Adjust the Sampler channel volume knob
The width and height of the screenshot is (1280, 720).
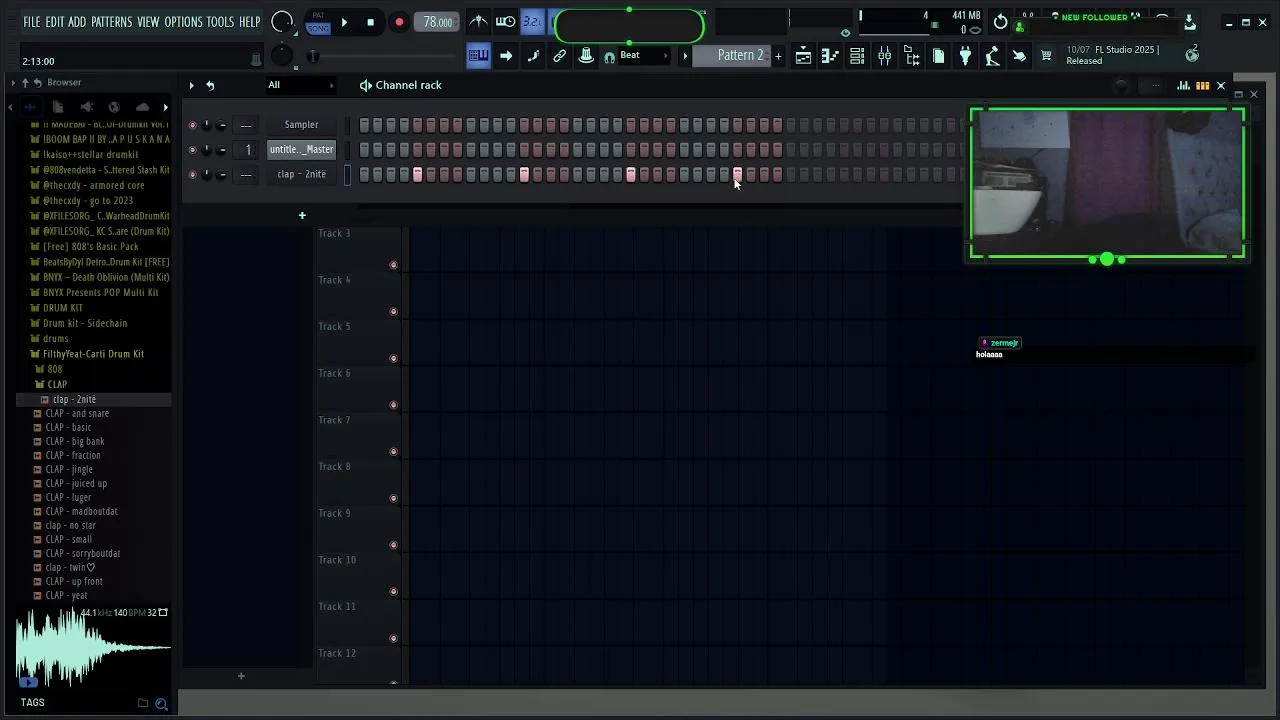(221, 125)
